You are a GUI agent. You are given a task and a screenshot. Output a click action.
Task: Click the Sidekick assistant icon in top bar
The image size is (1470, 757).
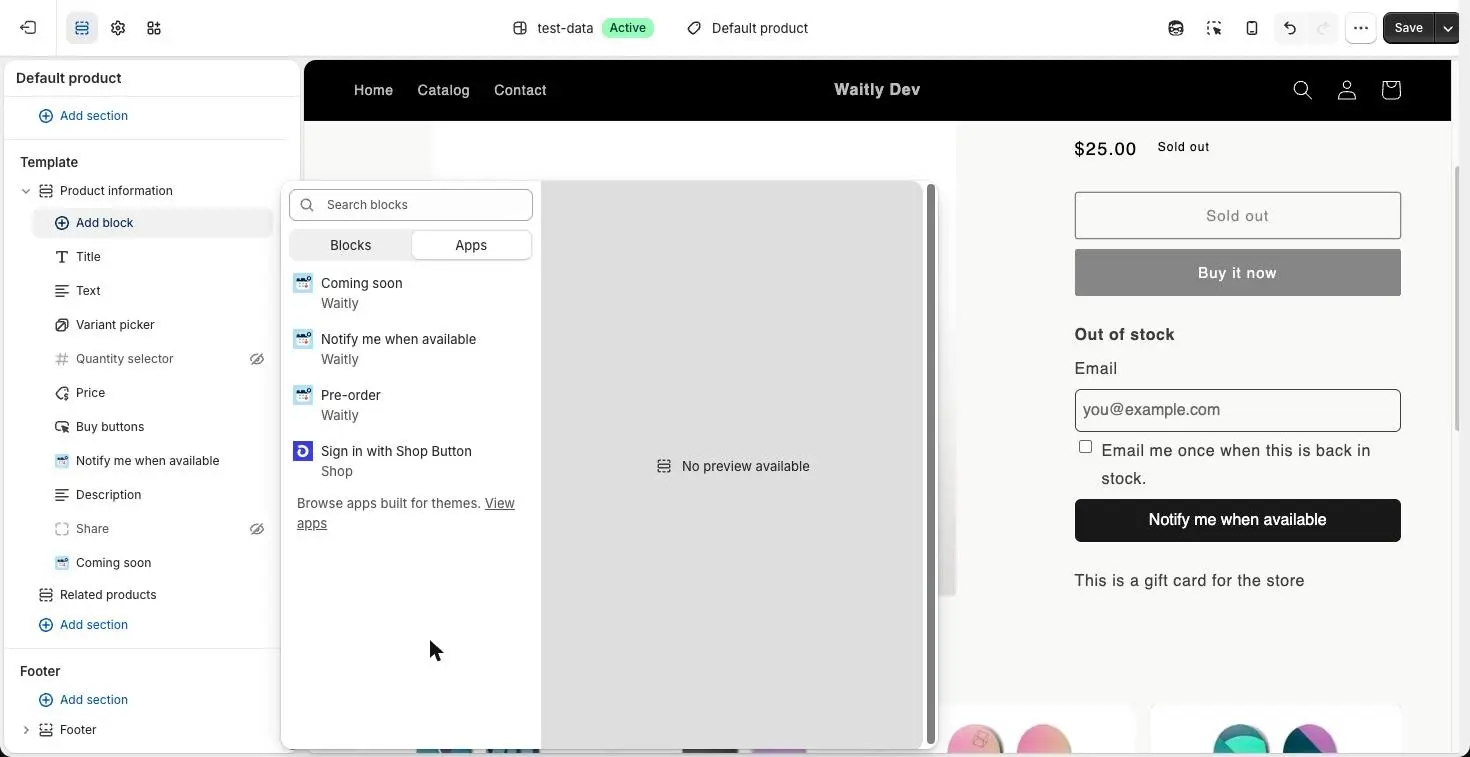(1176, 28)
